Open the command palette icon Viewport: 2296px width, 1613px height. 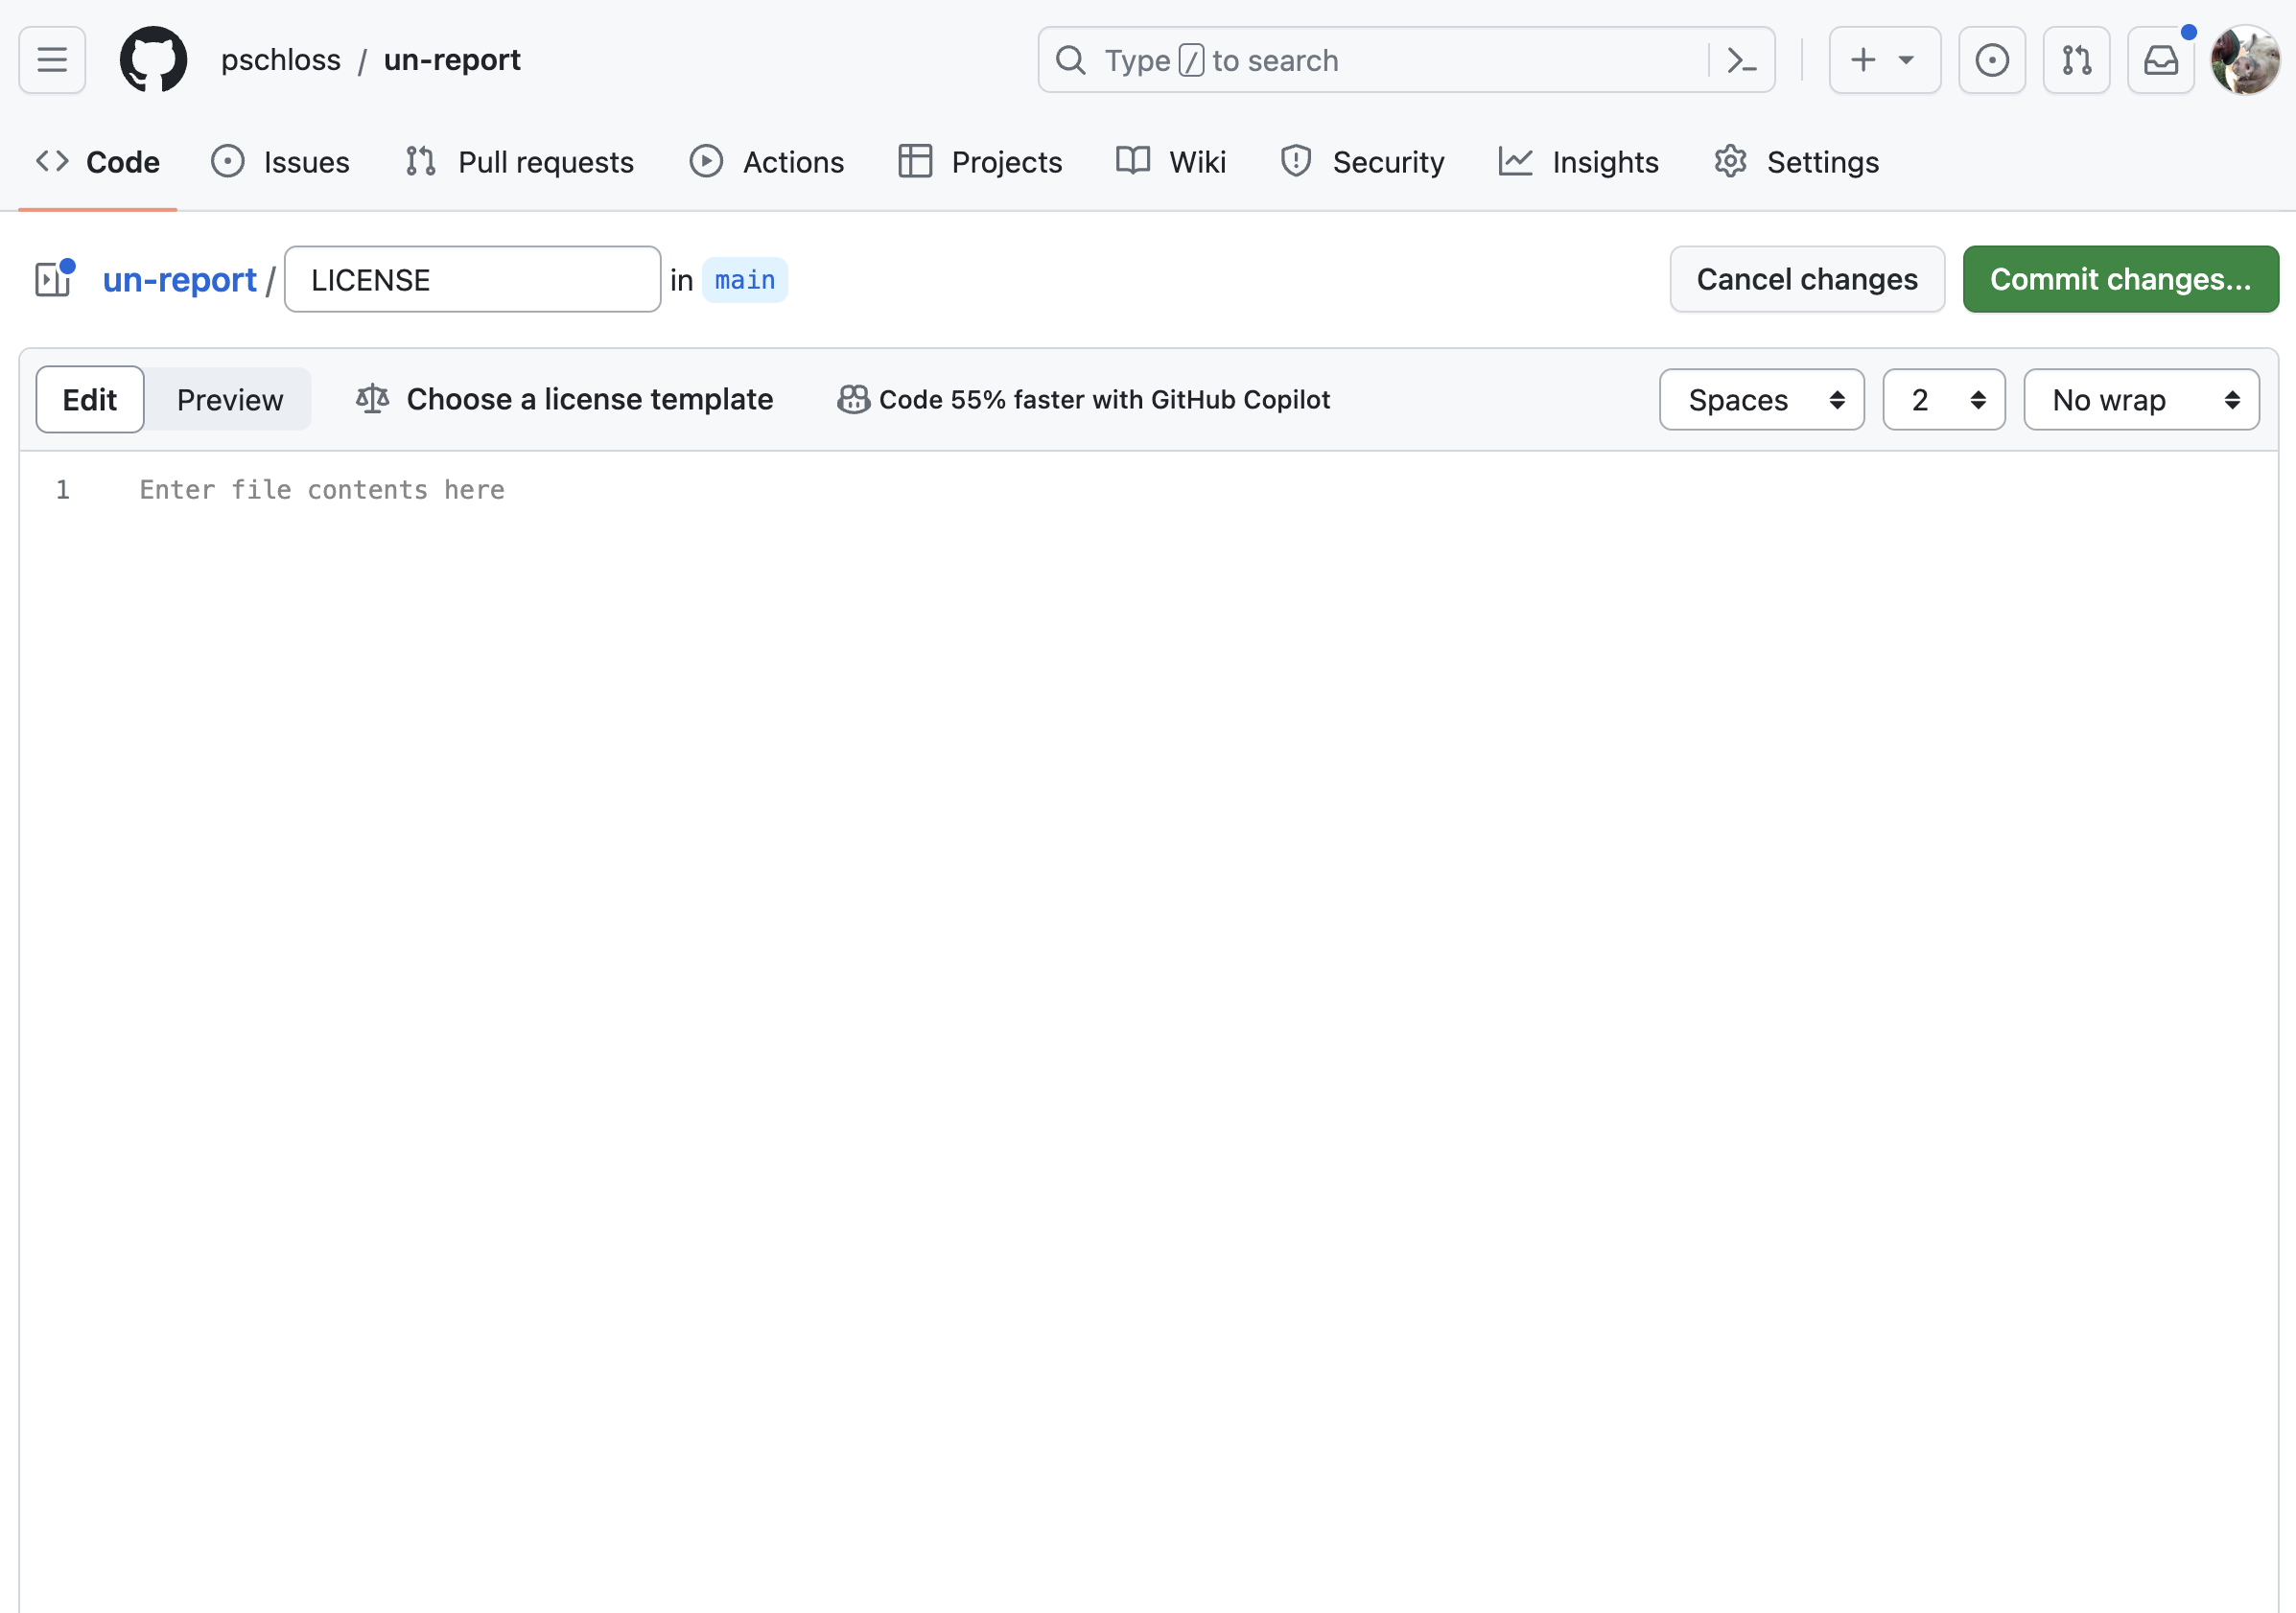click(1741, 60)
